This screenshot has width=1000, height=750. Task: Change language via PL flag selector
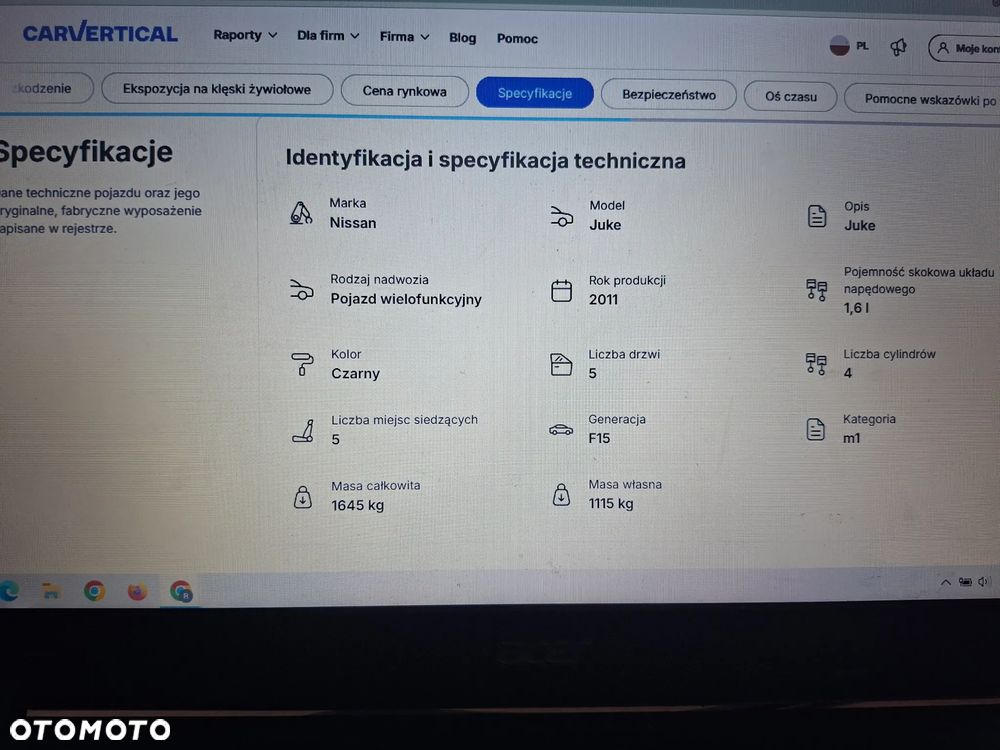click(x=849, y=46)
